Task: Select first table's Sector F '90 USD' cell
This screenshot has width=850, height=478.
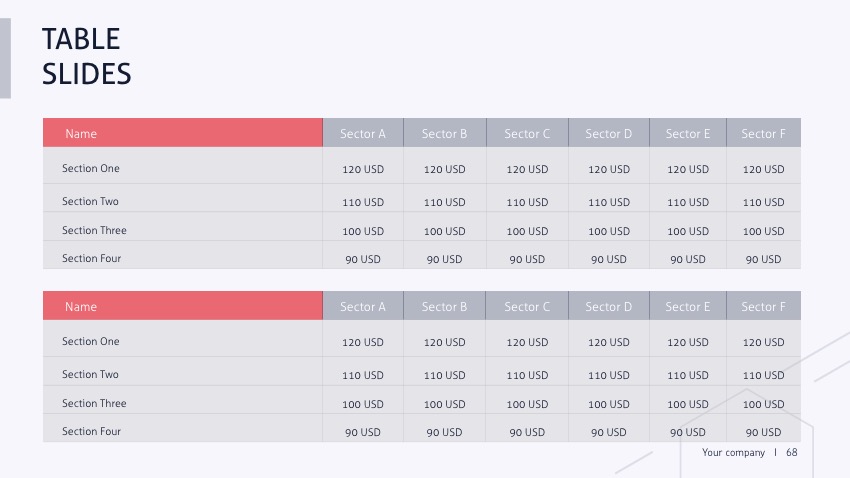Action: pyautogui.click(x=763, y=260)
